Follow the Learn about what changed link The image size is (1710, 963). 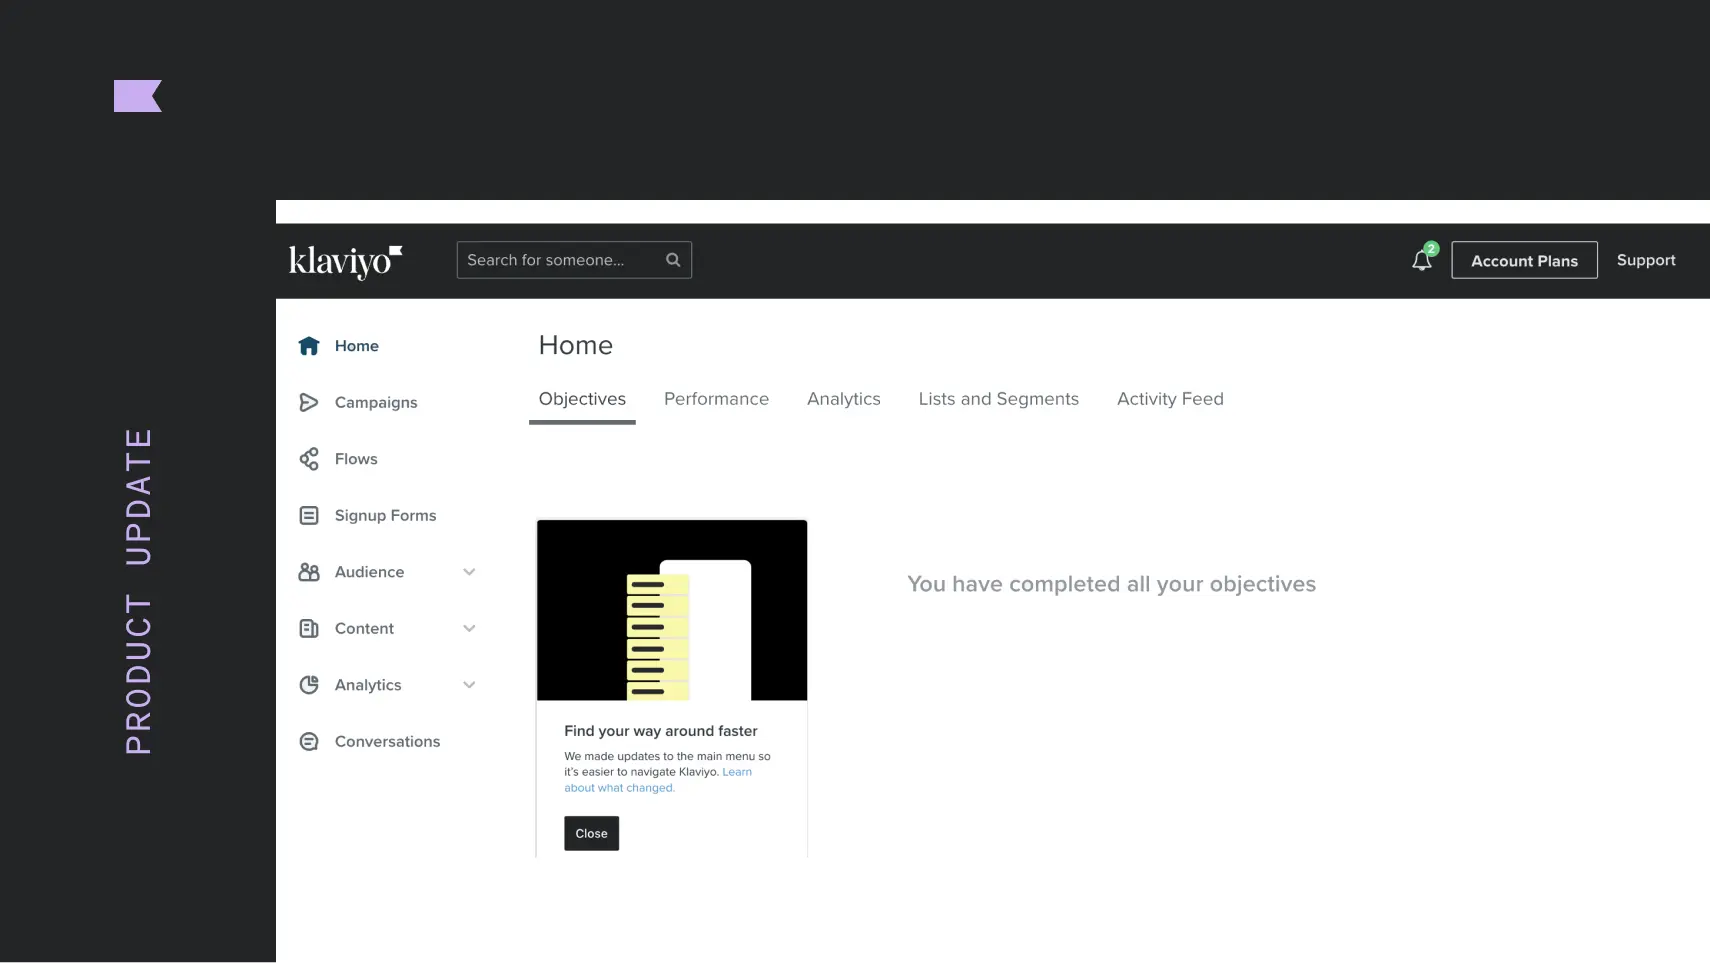coord(657,780)
